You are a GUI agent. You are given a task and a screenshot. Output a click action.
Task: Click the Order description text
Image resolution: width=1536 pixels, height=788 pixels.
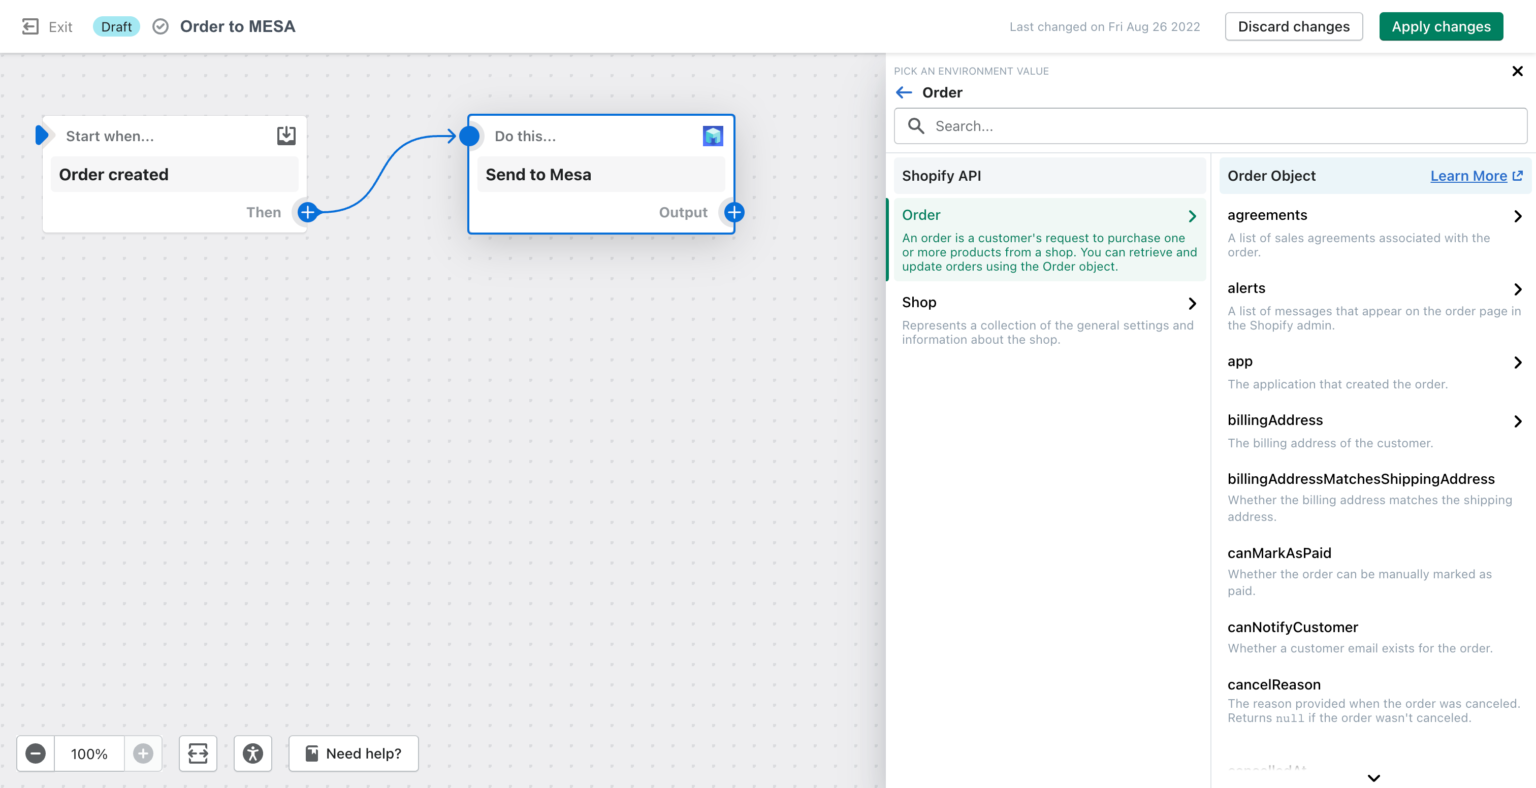(x=1049, y=252)
